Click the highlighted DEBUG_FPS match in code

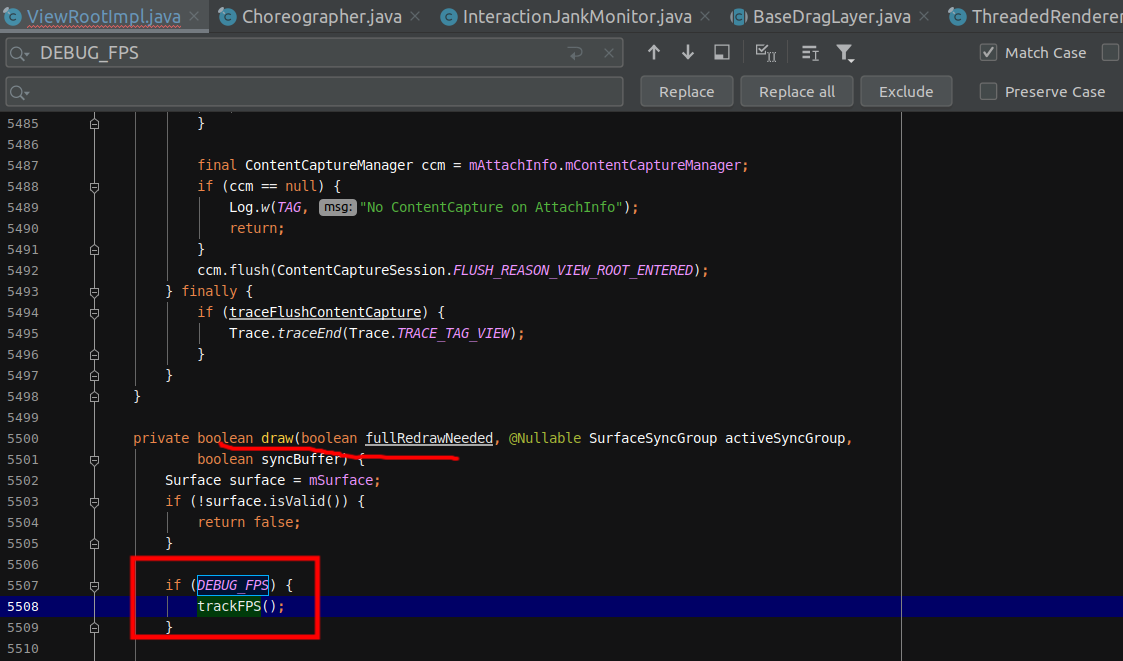233,585
